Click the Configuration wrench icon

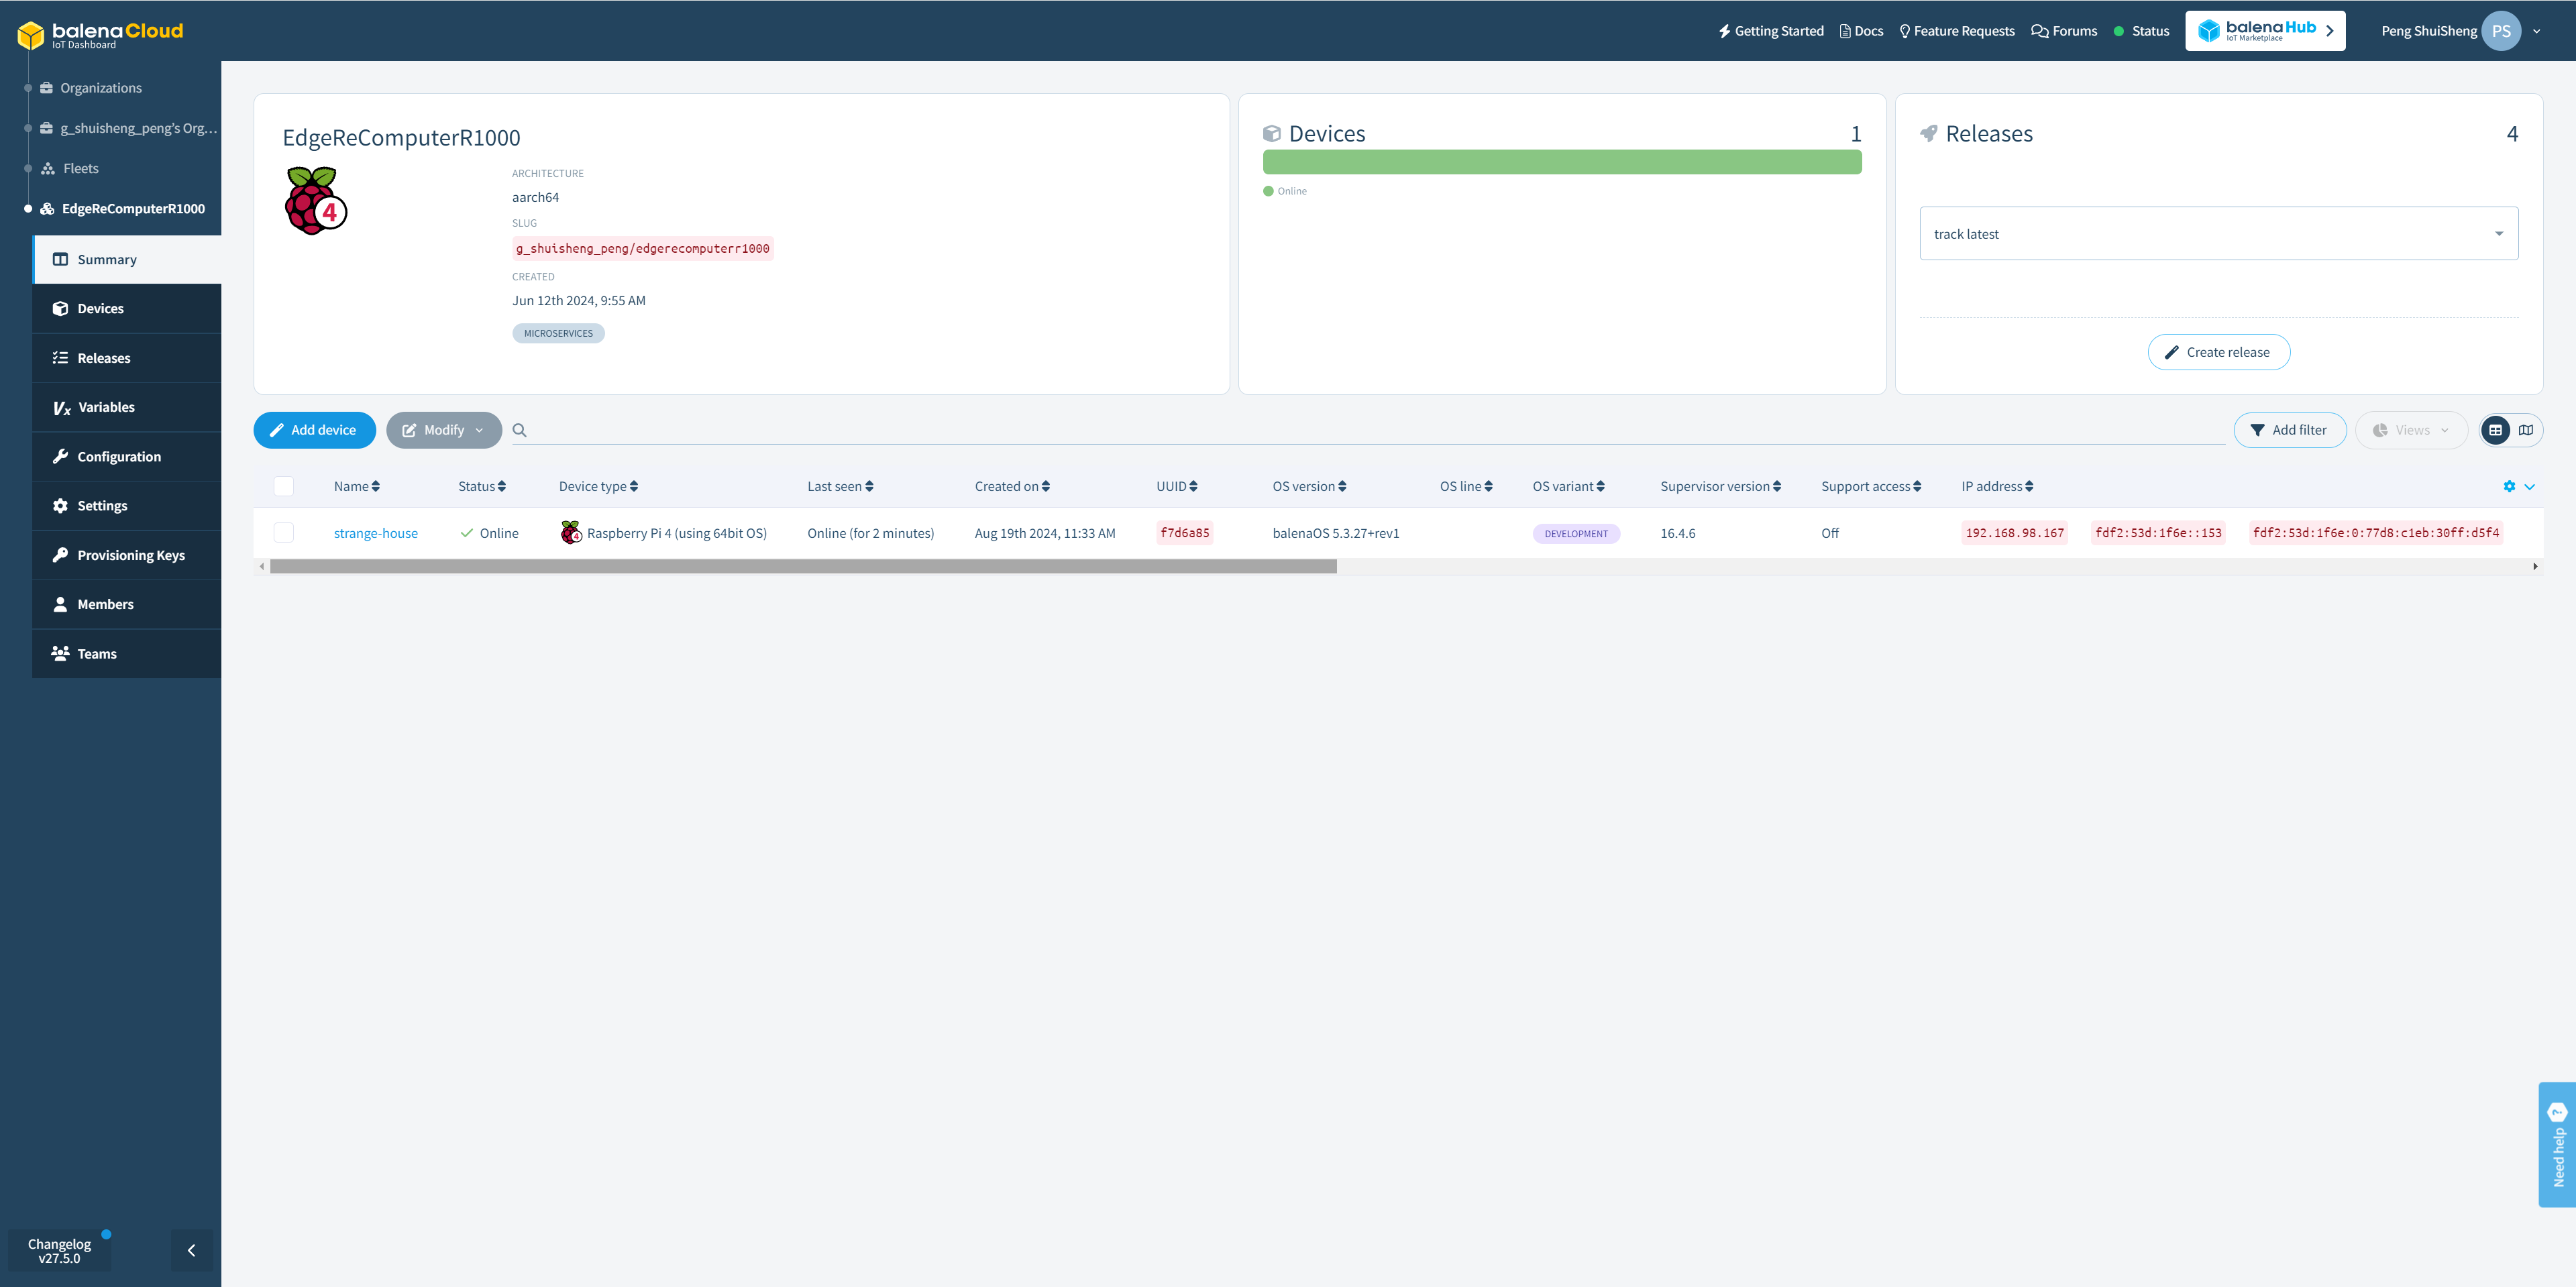point(60,456)
